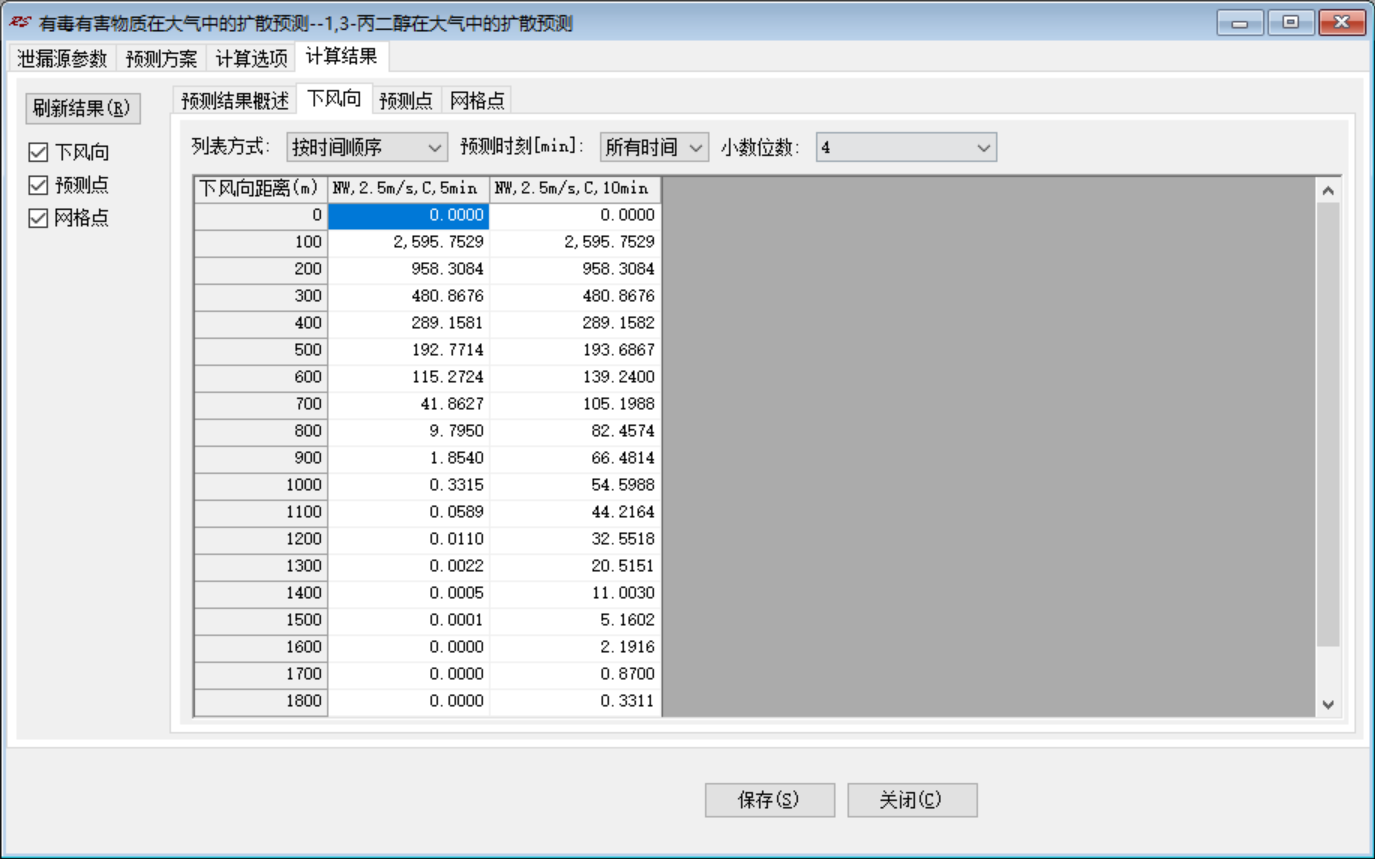Screen dimensions: 1375x859
Task: Toggle the 下风向 checkbox
Action: coord(38,153)
